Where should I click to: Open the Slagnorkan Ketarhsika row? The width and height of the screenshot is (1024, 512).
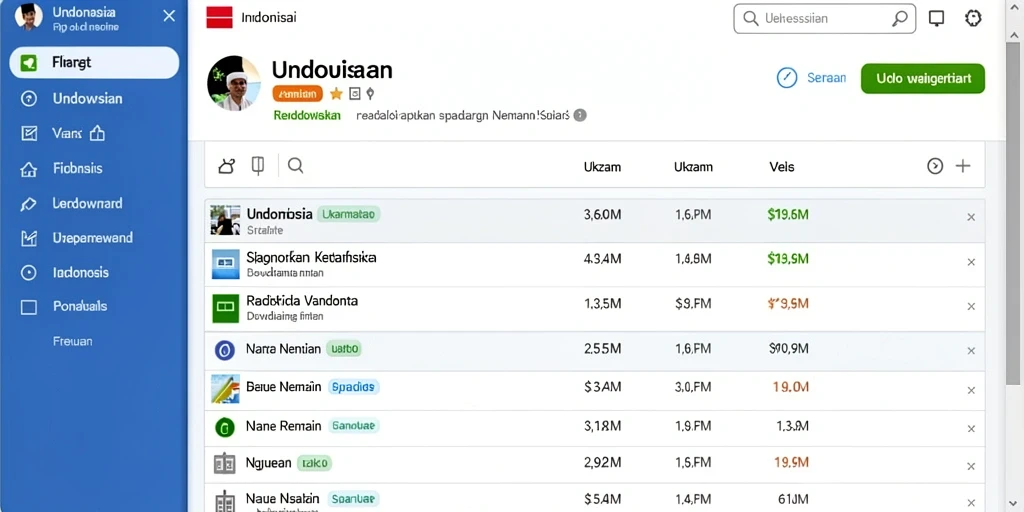tap(594, 264)
